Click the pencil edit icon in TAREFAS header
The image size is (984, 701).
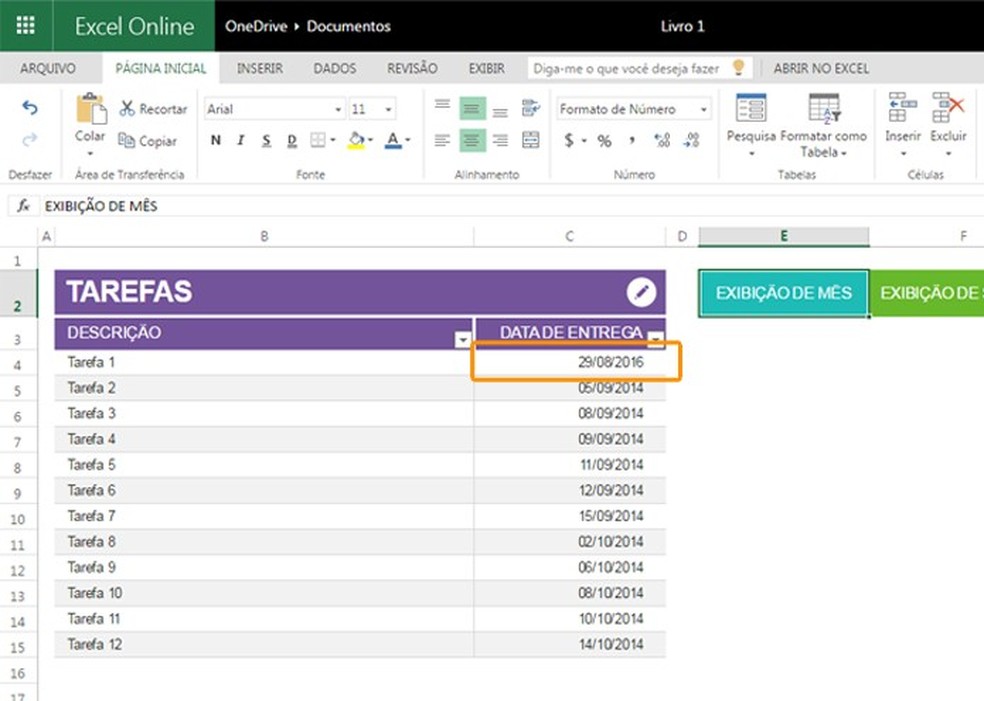tap(641, 292)
